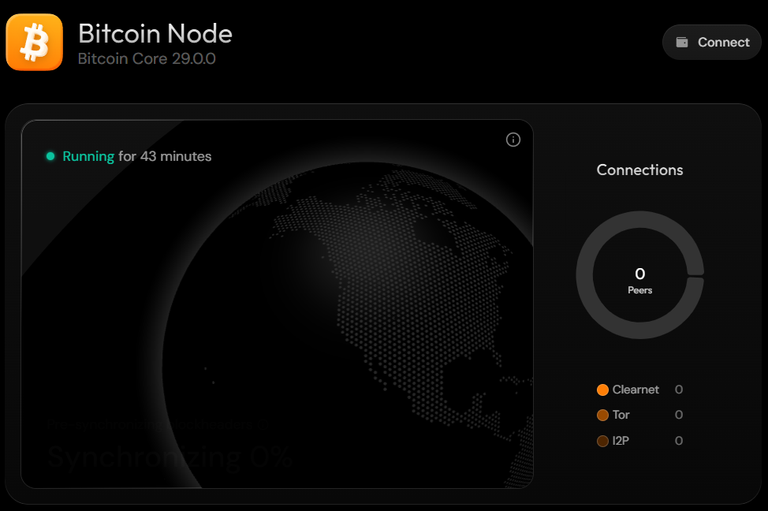This screenshot has width=768, height=511.
Task: Click the 'Clearnet' legend label
Action: 636,389
